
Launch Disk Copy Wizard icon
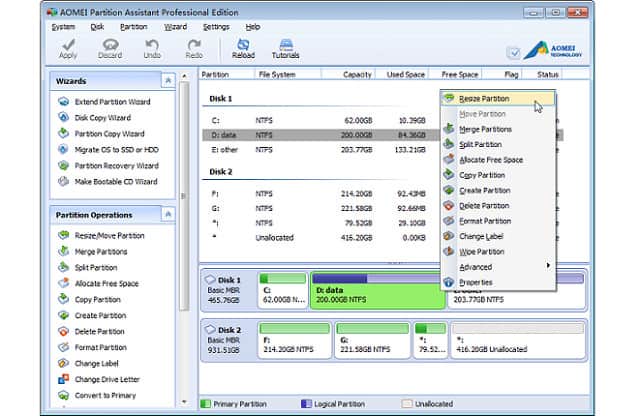point(63,118)
